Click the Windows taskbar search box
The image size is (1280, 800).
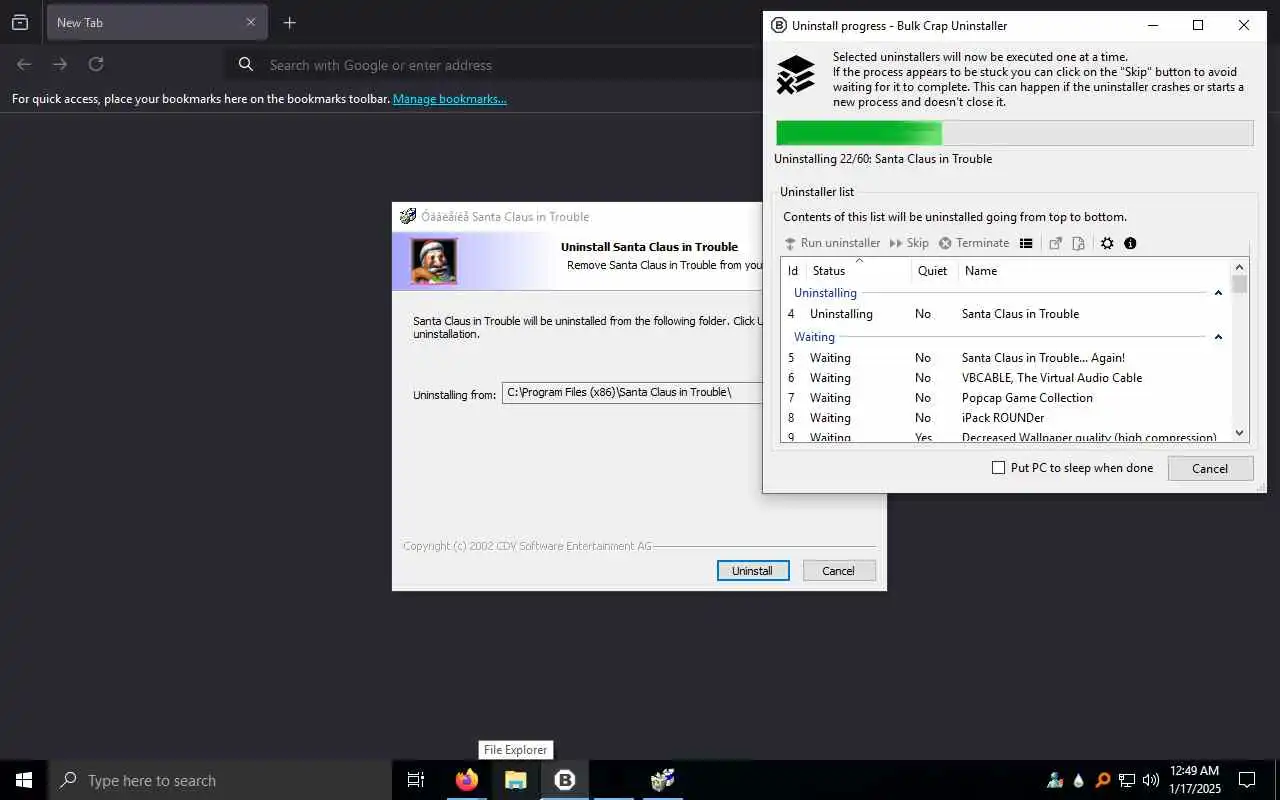(x=220, y=780)
